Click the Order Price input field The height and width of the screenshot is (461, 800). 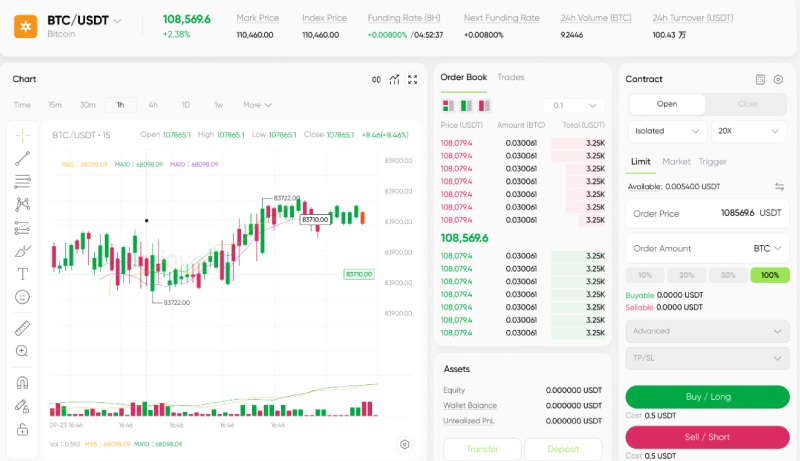pos(707,213)
